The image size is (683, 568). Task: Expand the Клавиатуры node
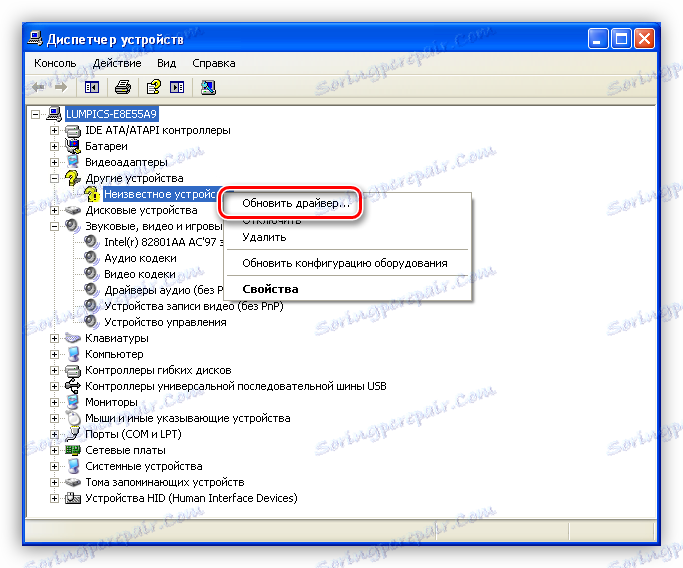[54, 338]
